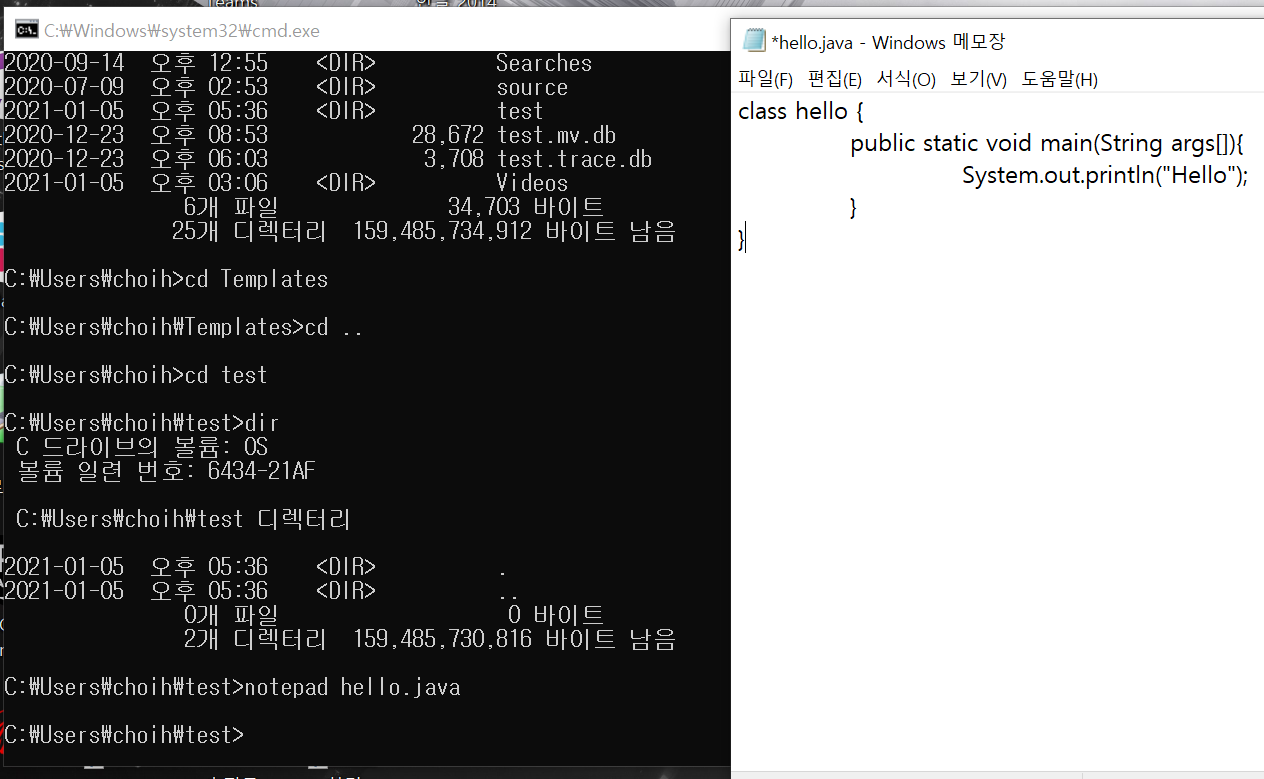Click the 'cd test' command line in cmd

136,375
